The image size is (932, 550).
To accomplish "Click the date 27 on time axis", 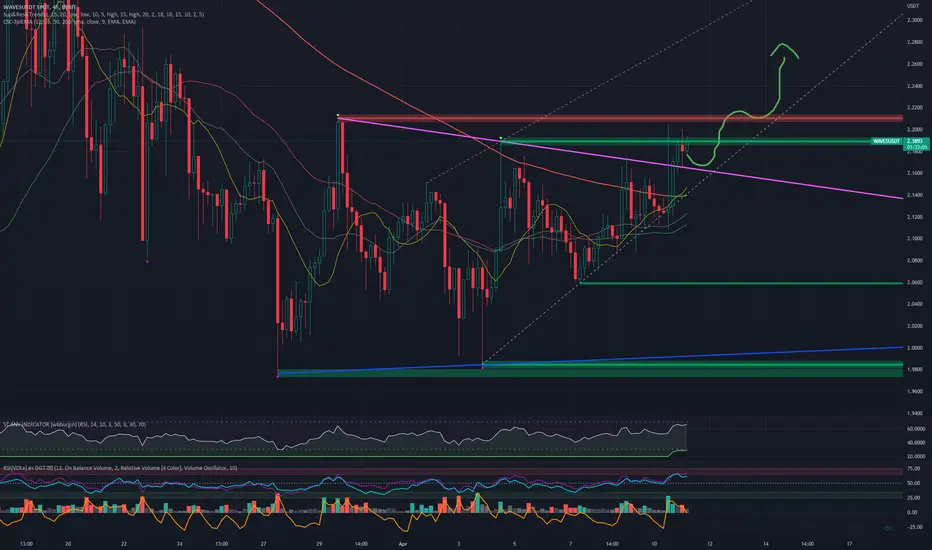I will (x=263, y=543).
